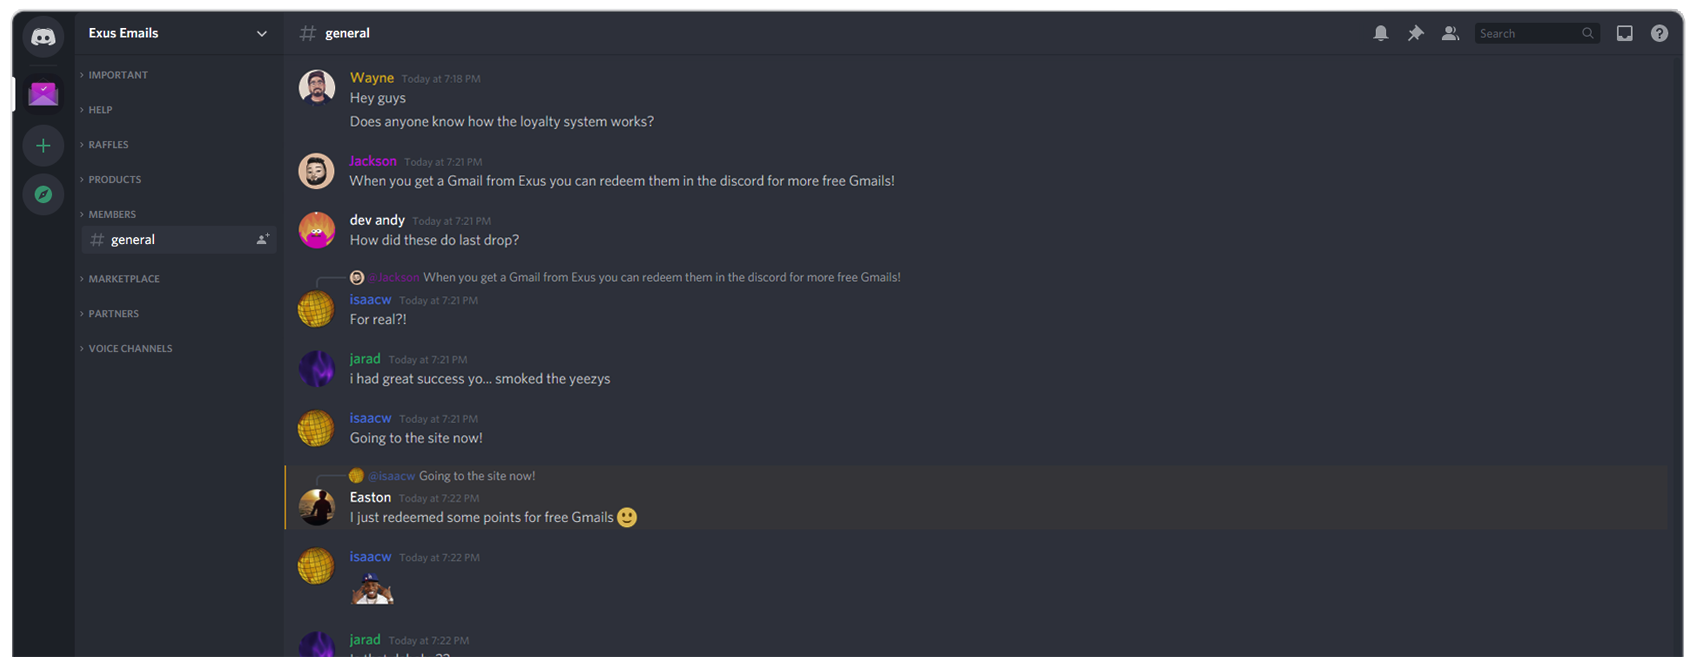
Task: Expand the IMPORTANT category
Action: 118,75
